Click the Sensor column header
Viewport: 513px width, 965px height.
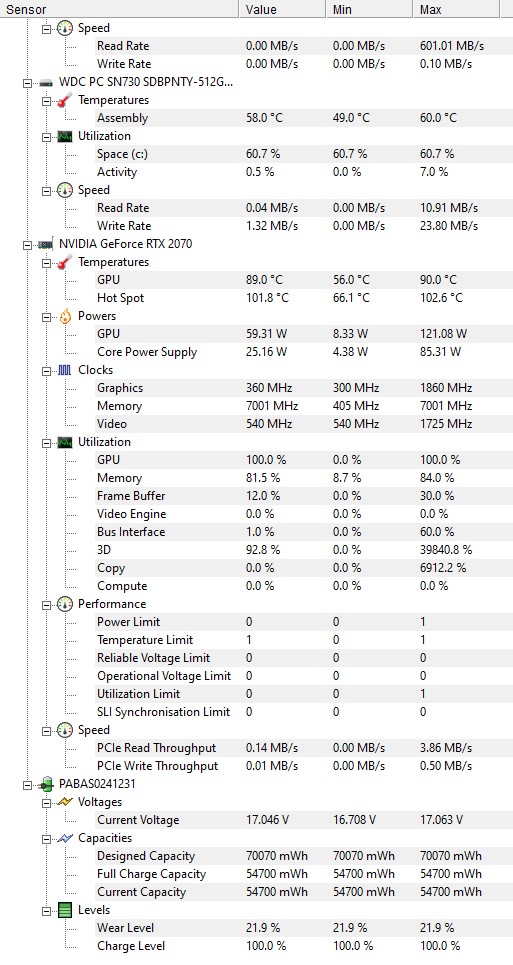pos(119,9)
